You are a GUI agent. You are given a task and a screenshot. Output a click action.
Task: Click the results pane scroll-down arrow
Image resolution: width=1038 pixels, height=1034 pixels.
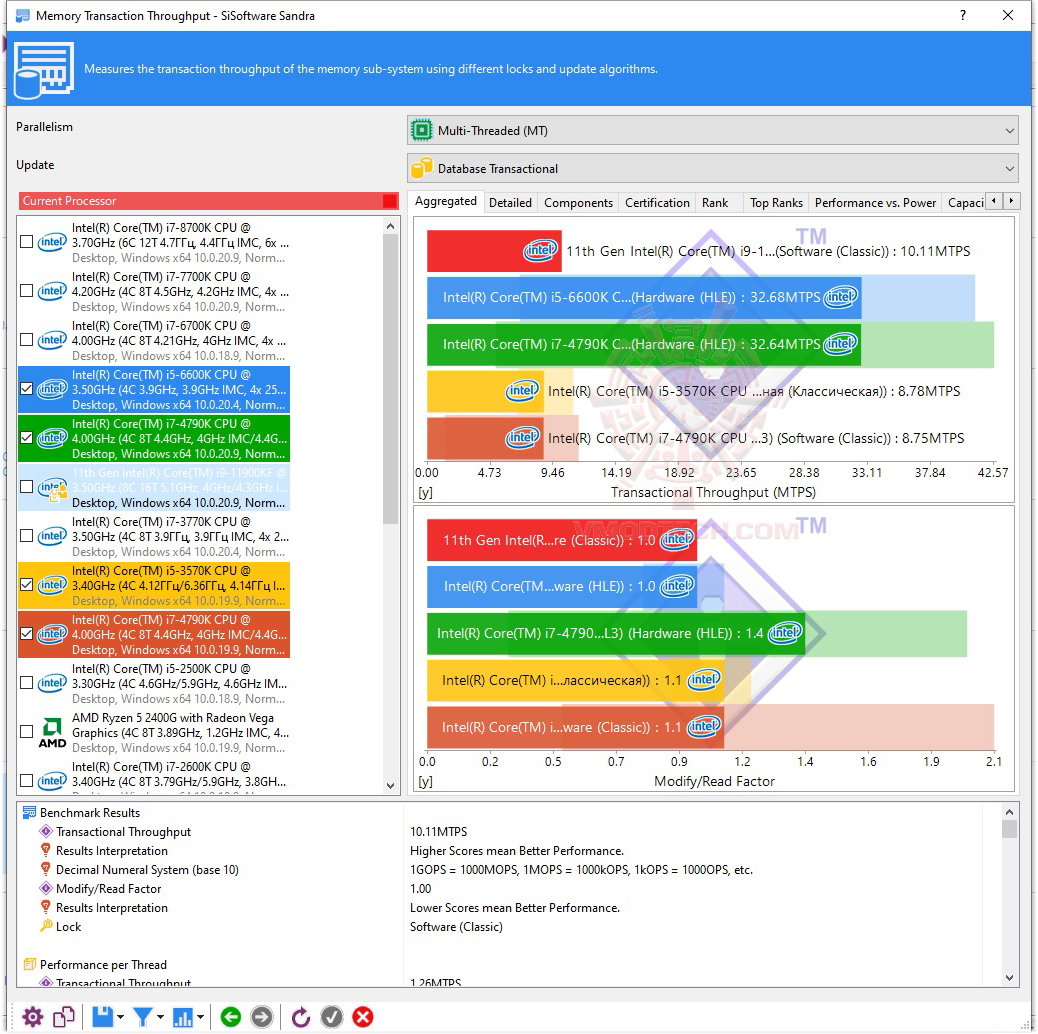pyautogui.click(x=1010, y=978)
